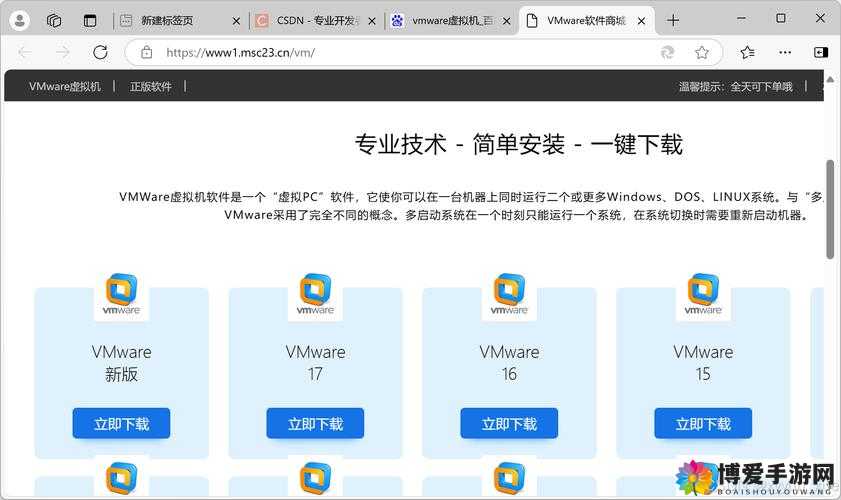841x500 pixels.
Task: Refresh the current page
Action: tap(100, 52)
